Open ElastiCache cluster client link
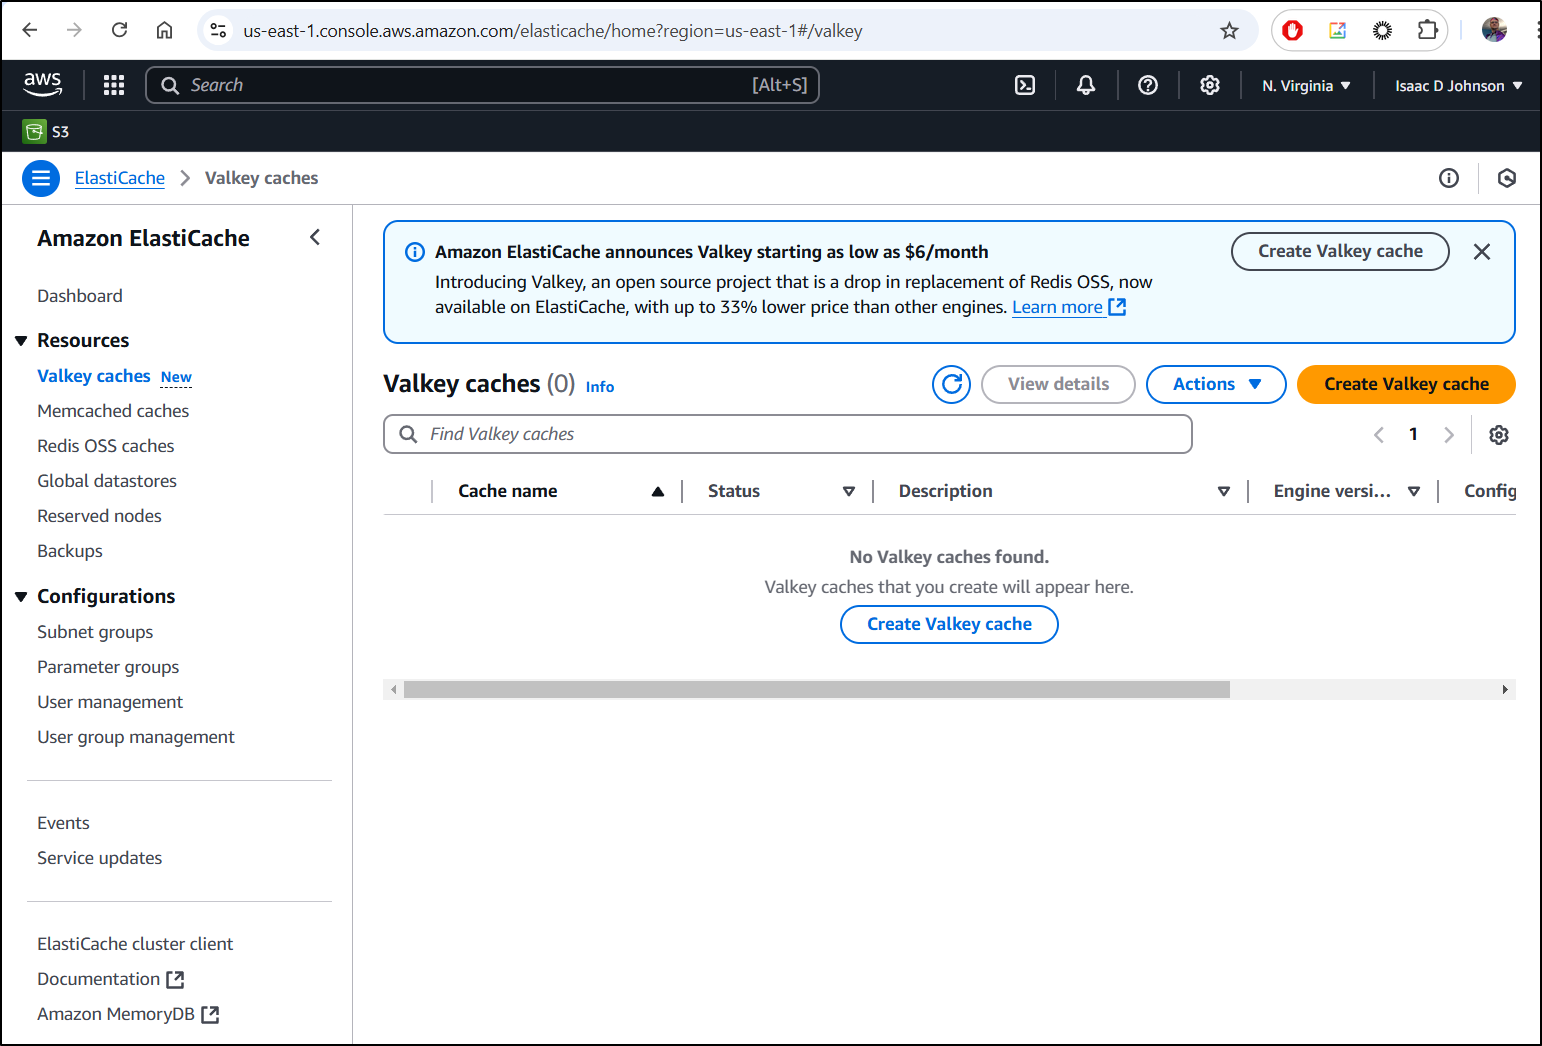 (135, 944)
